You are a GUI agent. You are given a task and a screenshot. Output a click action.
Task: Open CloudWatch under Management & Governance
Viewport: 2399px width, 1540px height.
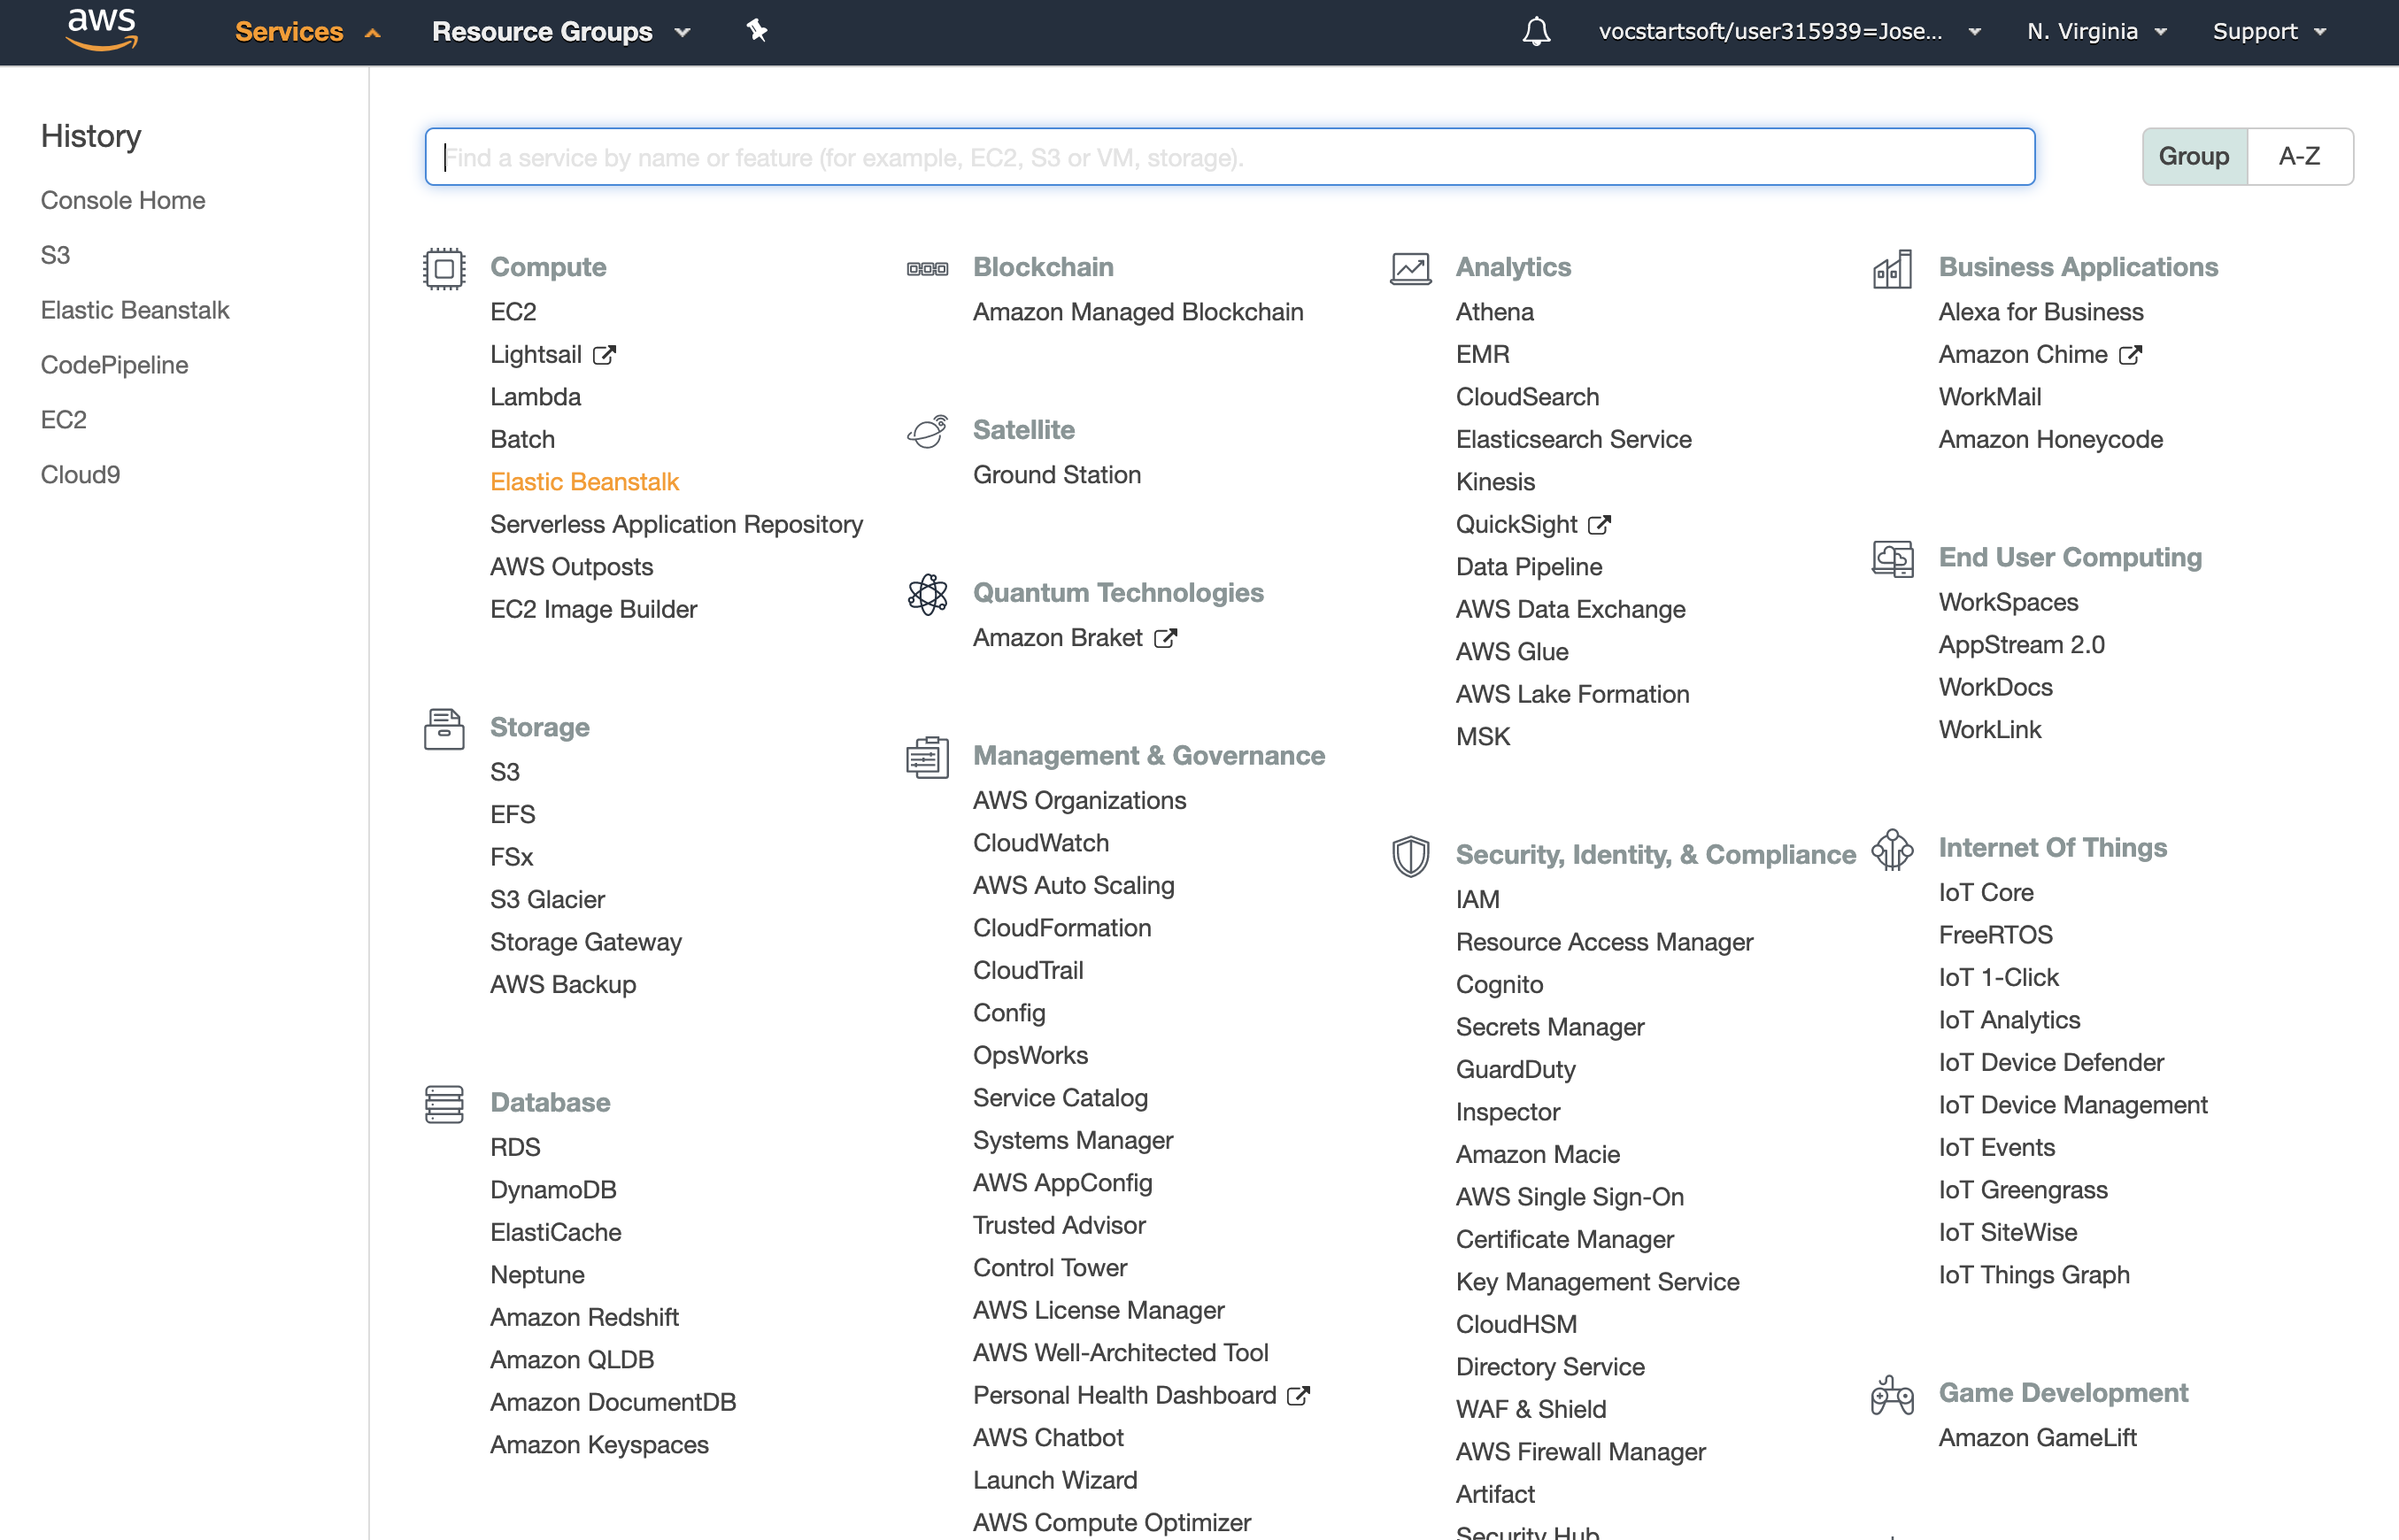coord(1040,843)
